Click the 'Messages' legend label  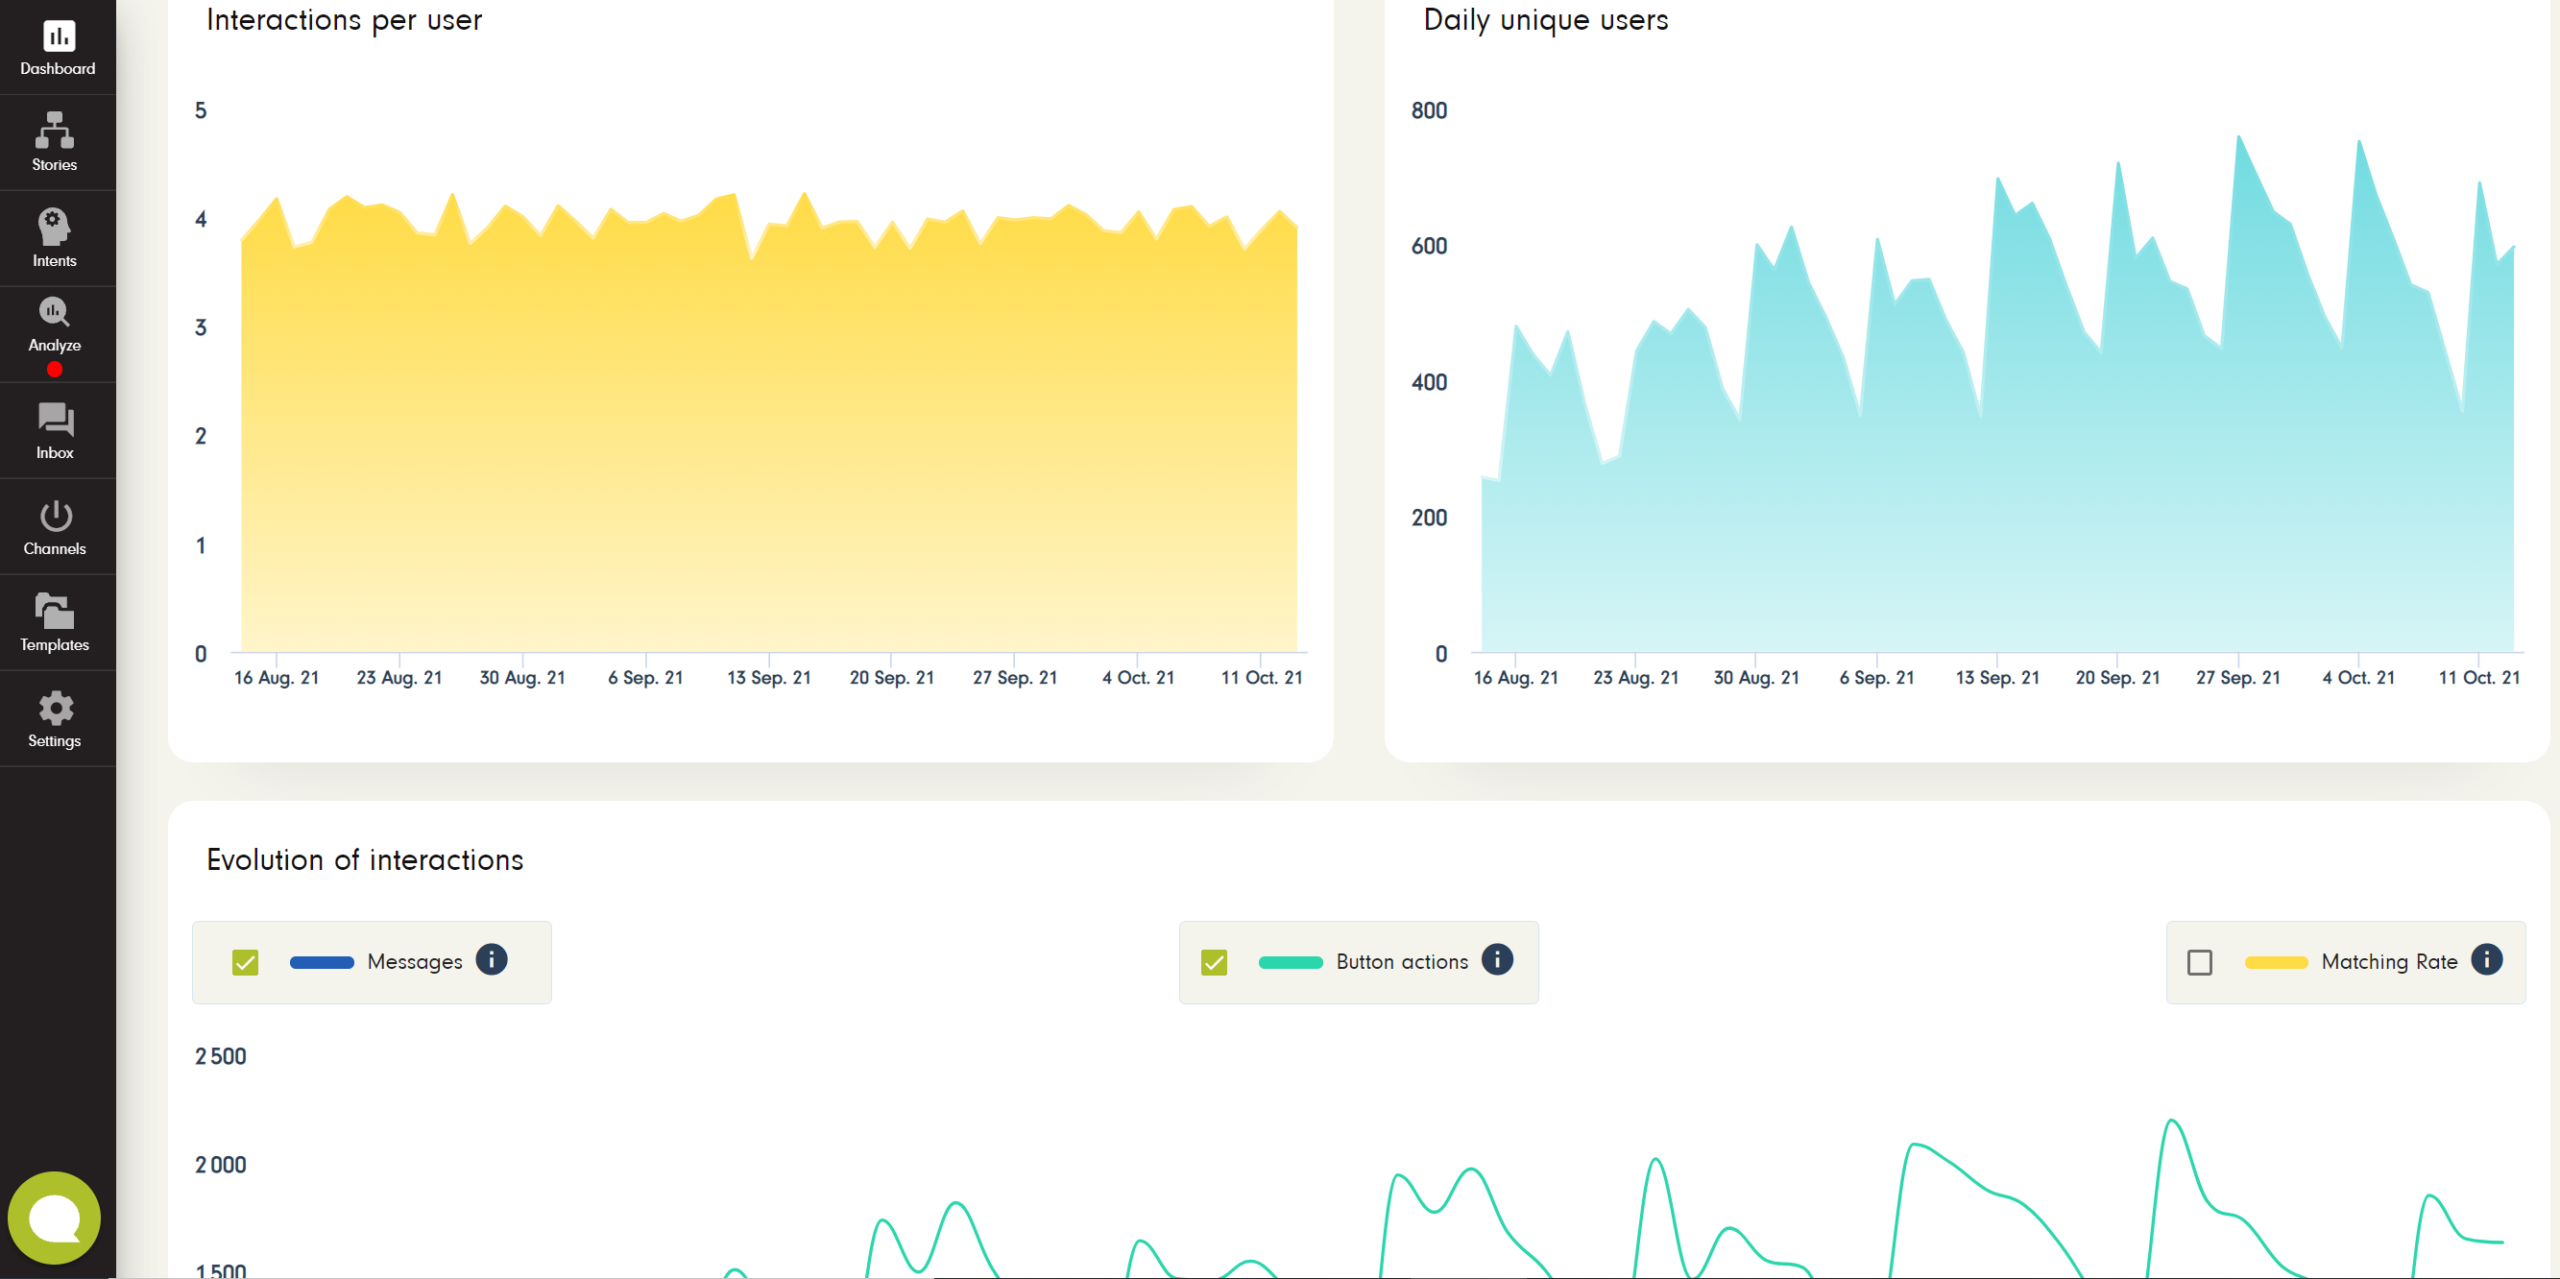pos(415,962)
